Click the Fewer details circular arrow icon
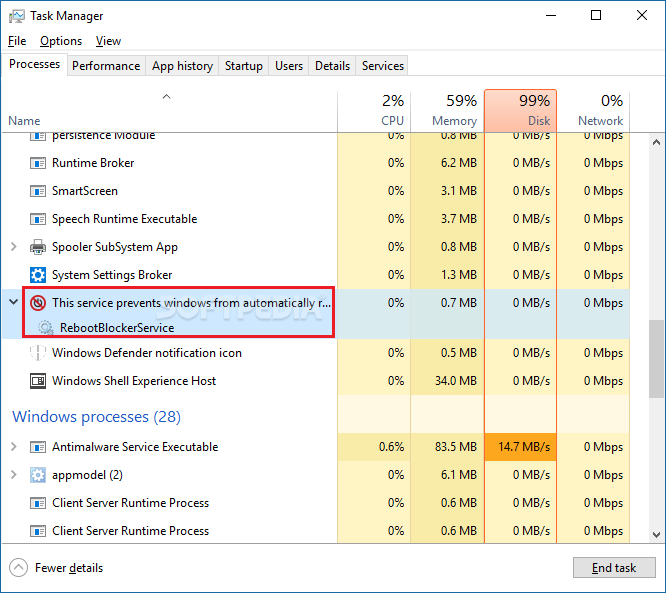666x593 pixels. (18, 568)
